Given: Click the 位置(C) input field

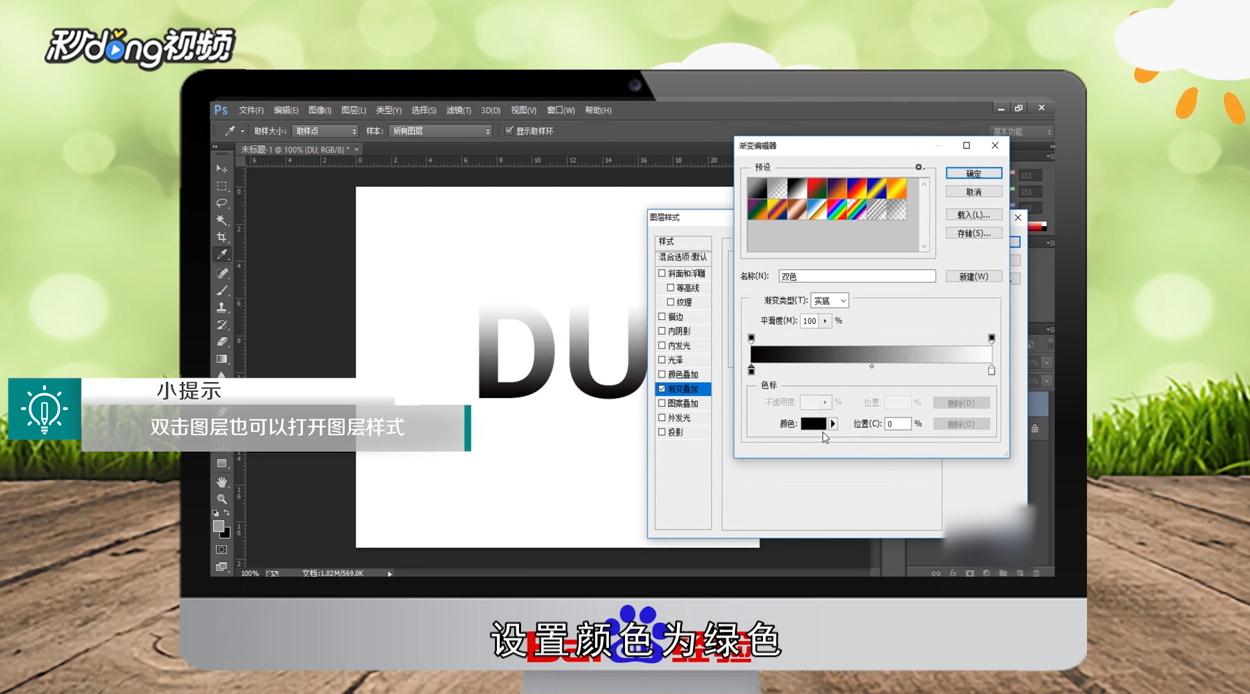Looking at the screenshot, I should 898,424.
